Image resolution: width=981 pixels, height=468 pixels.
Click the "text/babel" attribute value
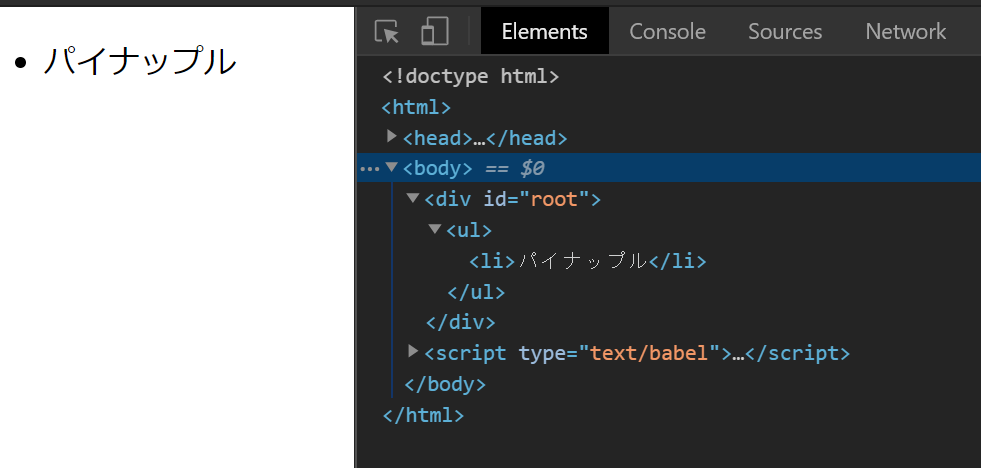(x=649, y=354)
